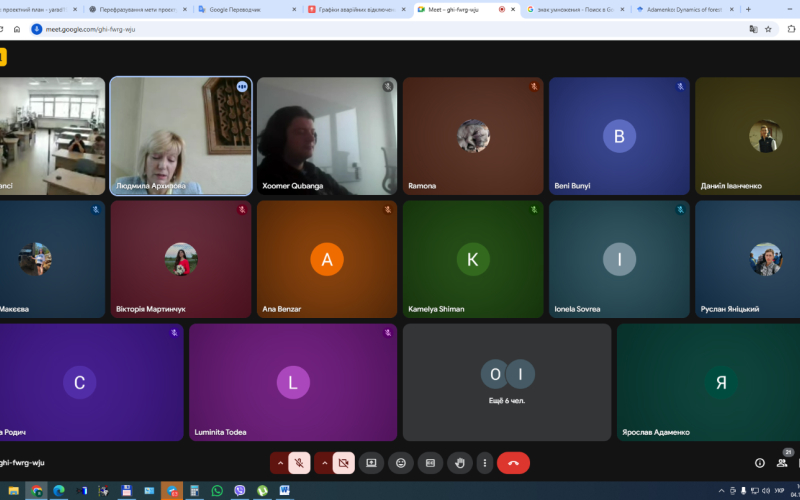Click the 'Ещё 6 чел.' participants tile
This screenshot has width=800, height=500.
pyautogui.click(x=506, y=381)
